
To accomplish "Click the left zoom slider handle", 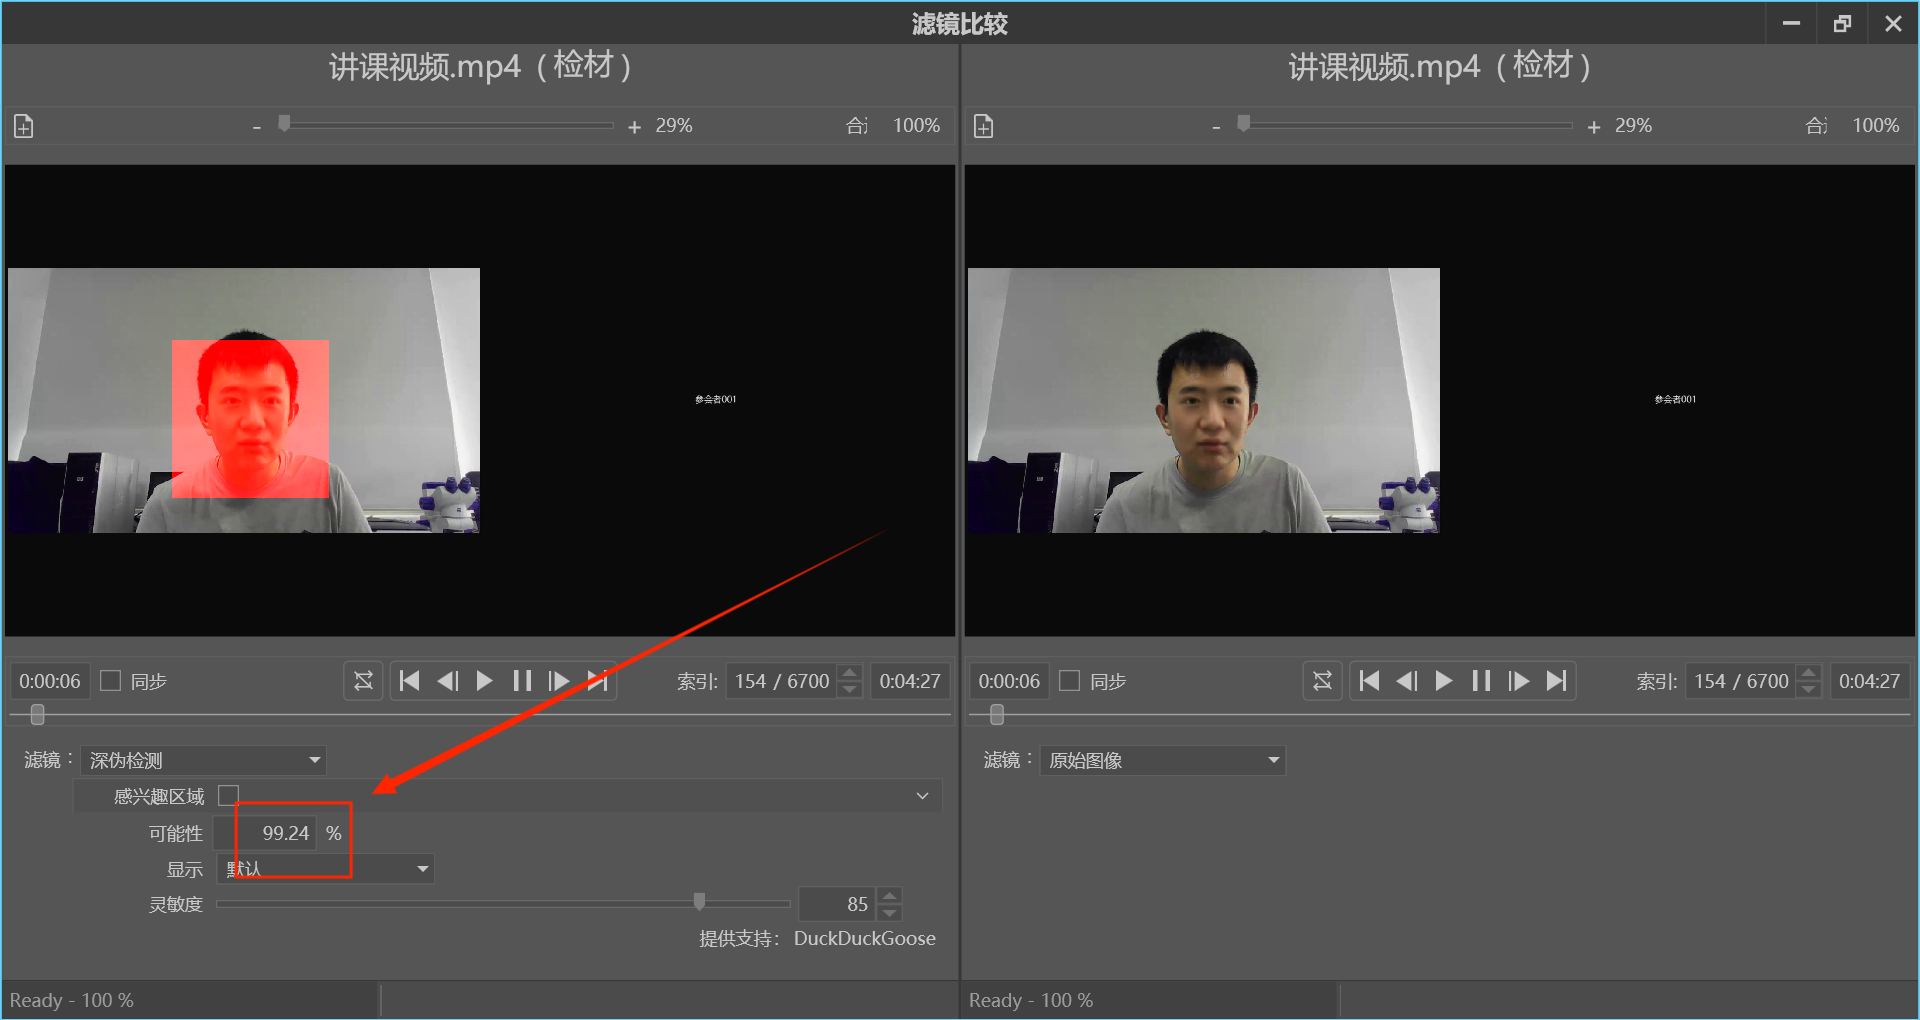I will pos(284,124).
